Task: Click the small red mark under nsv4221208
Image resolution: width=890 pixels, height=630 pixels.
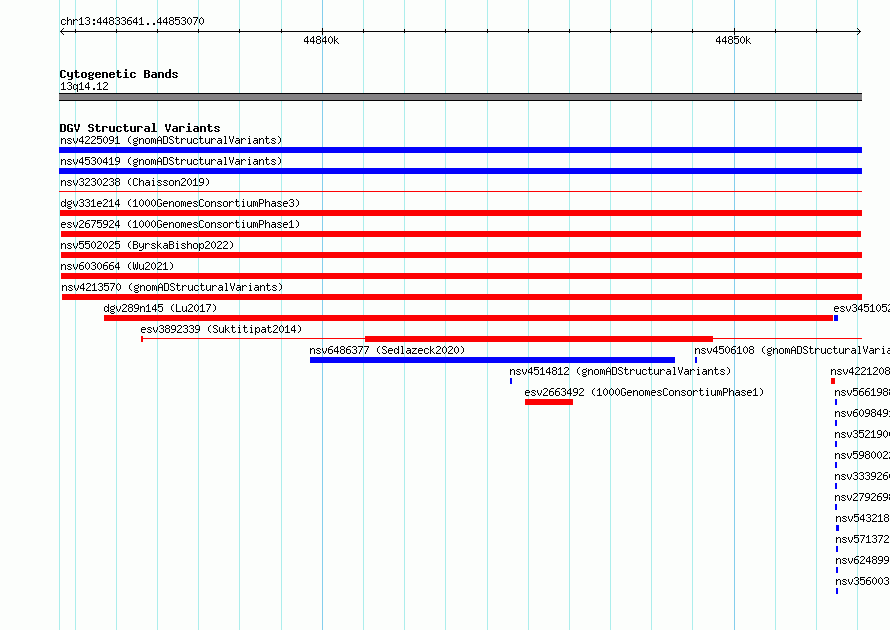Action: point(833,381)
